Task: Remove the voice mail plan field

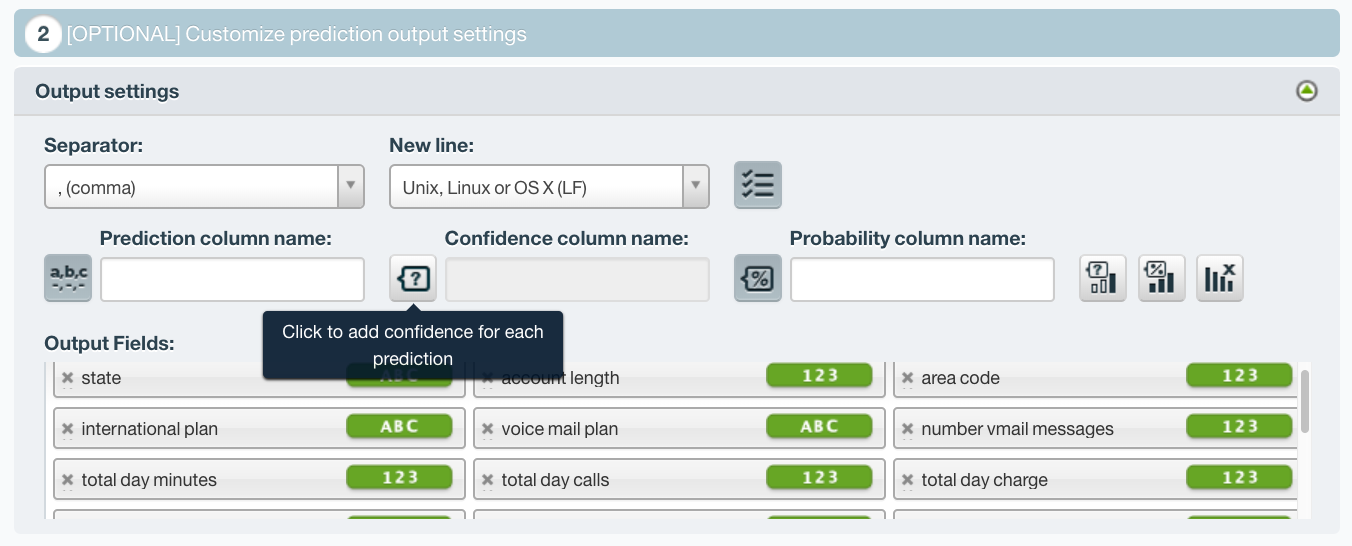Action: point(487,429)
